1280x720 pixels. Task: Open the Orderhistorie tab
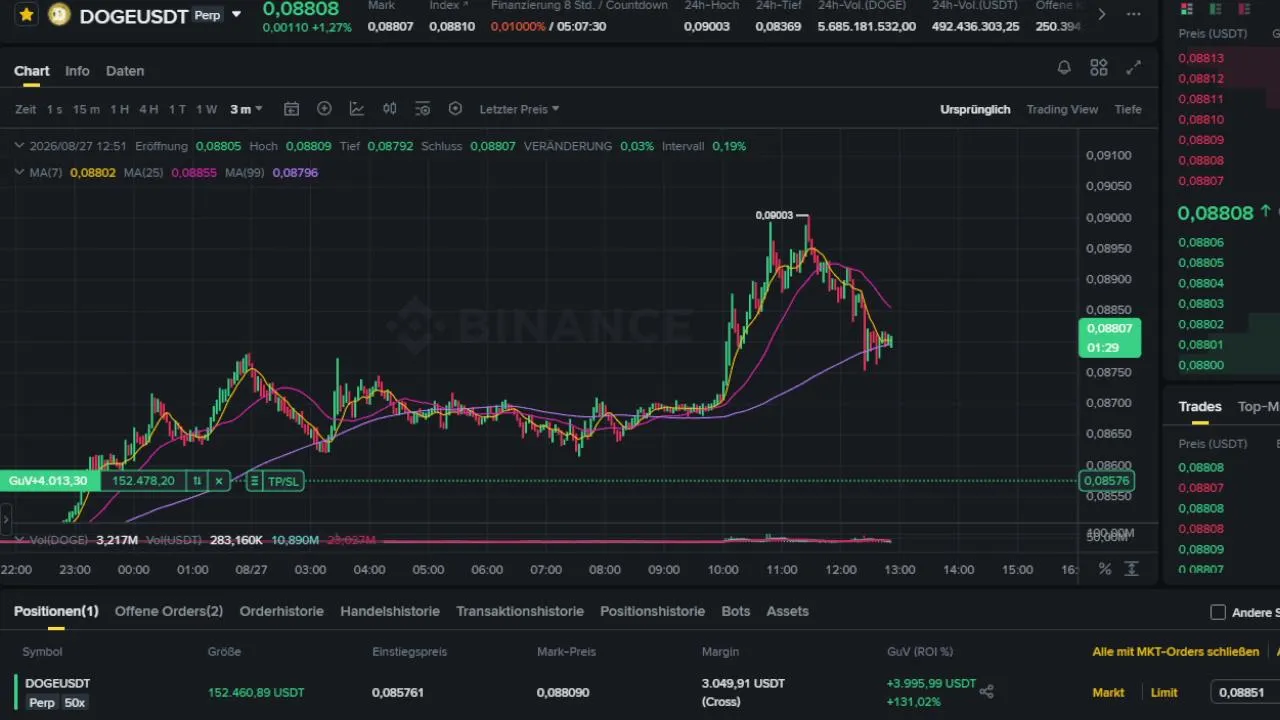click(282, 611)
